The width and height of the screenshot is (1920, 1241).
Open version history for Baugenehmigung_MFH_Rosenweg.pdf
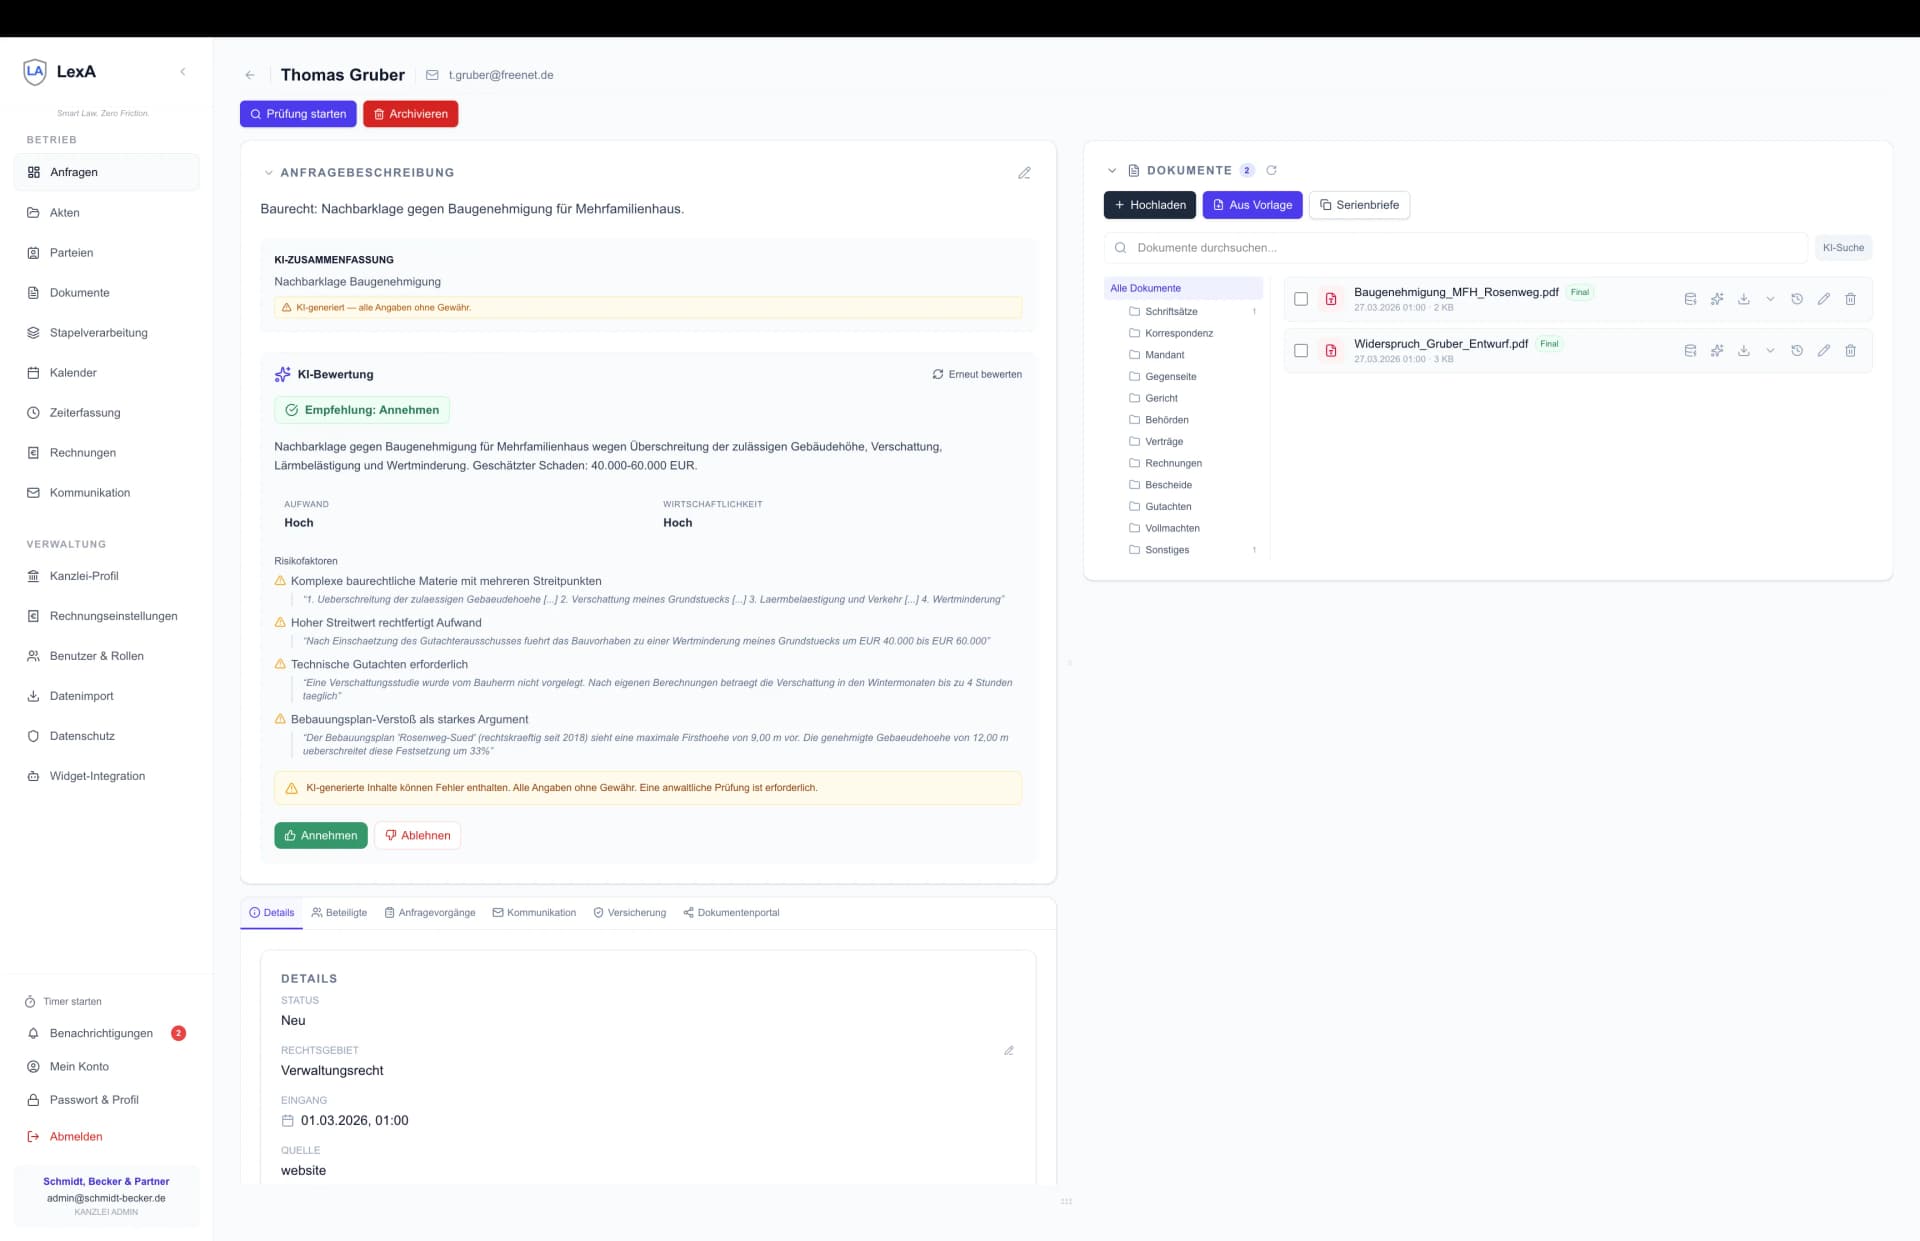[x=1796, y=299]
